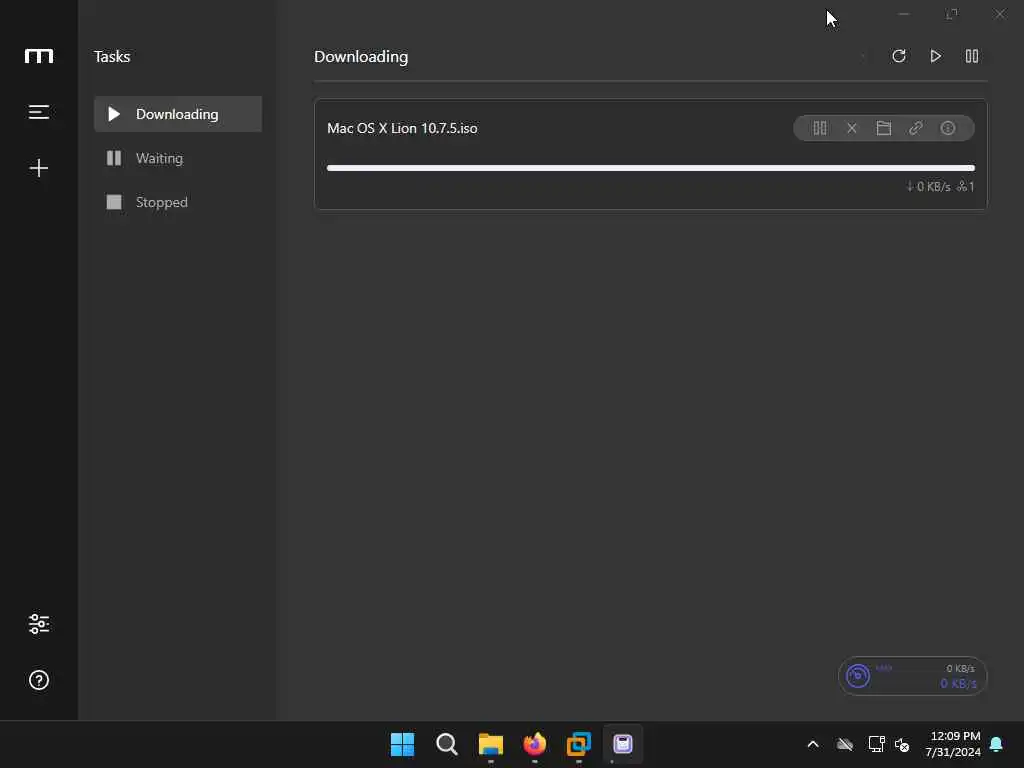Select the Stopped tasks tab

(x=178, y=202)
